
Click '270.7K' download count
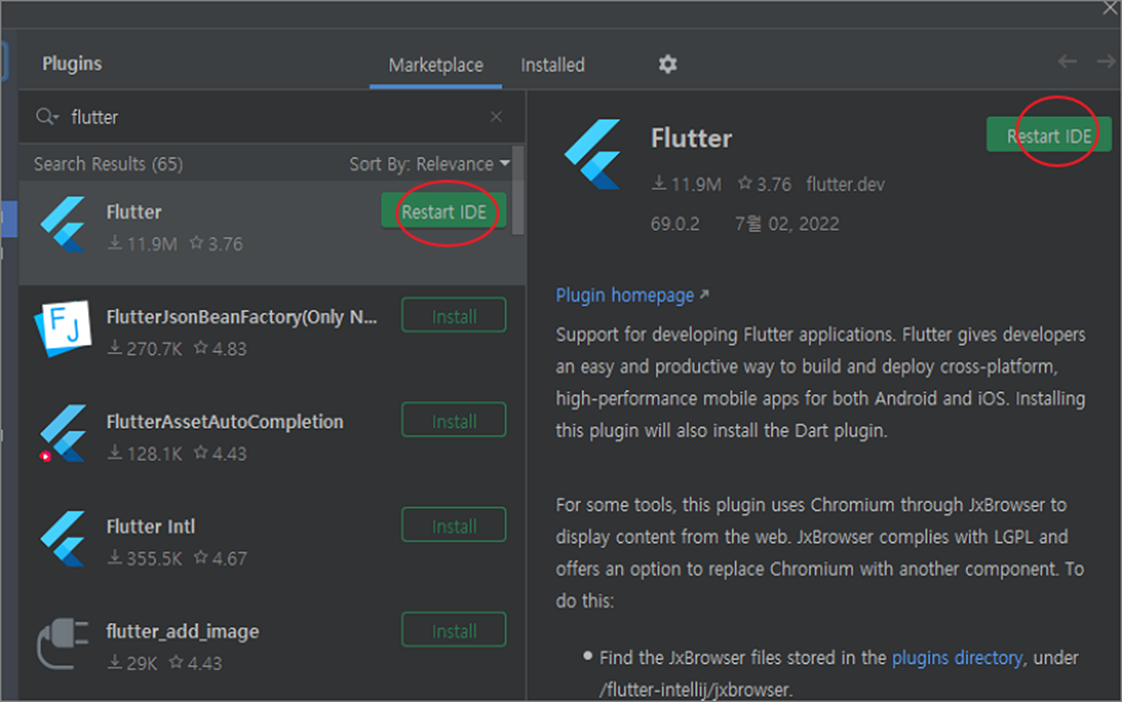(x=145, y=348)
